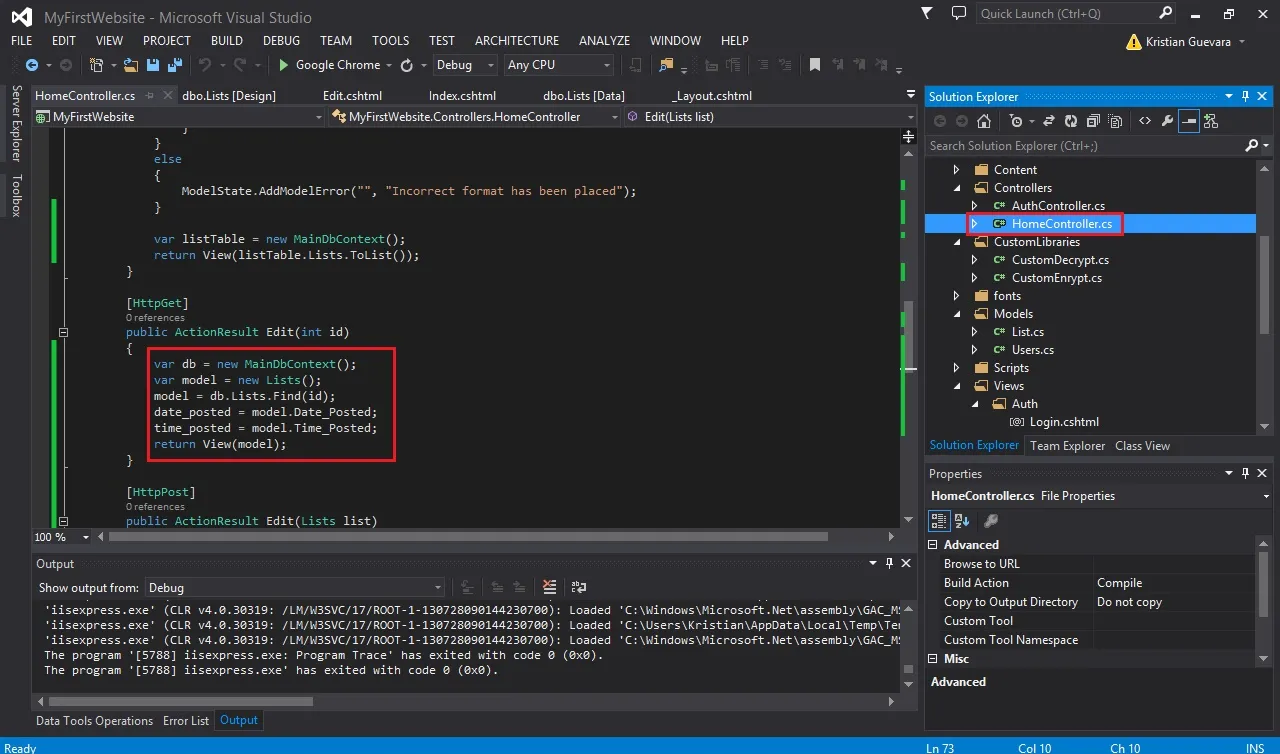Switch to Team Explorer tab
This screenshot has height=754, width=1280.
click(x=1068, y=446)
